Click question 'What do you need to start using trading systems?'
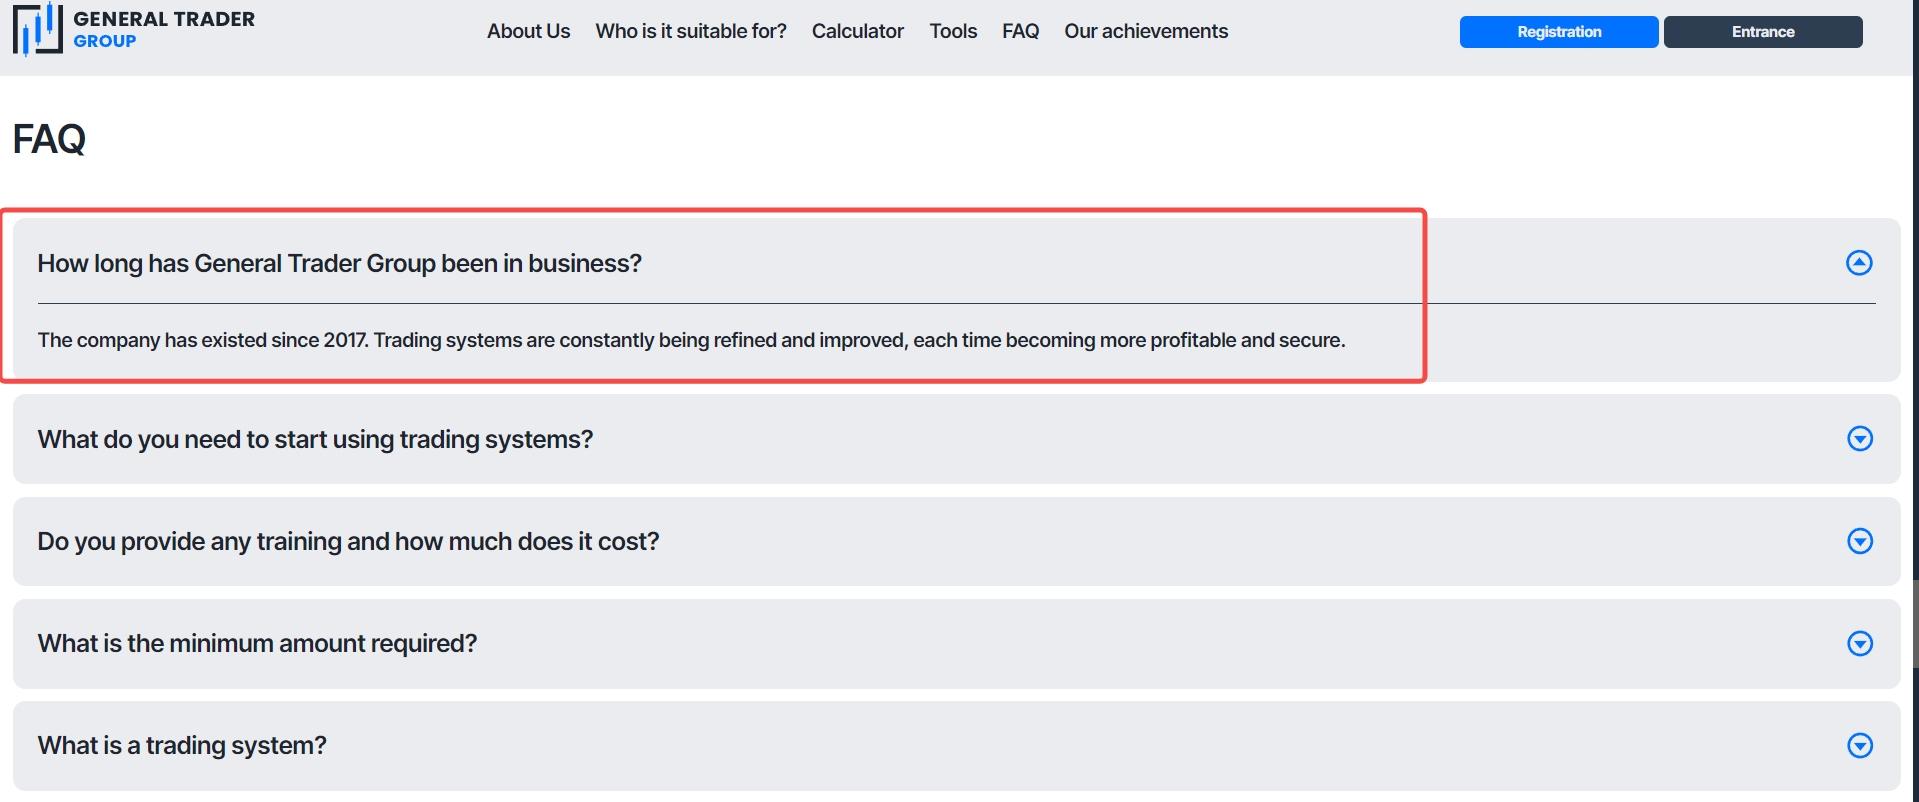The width and height of the screenshot is (1919, 802). click(315, 439)
